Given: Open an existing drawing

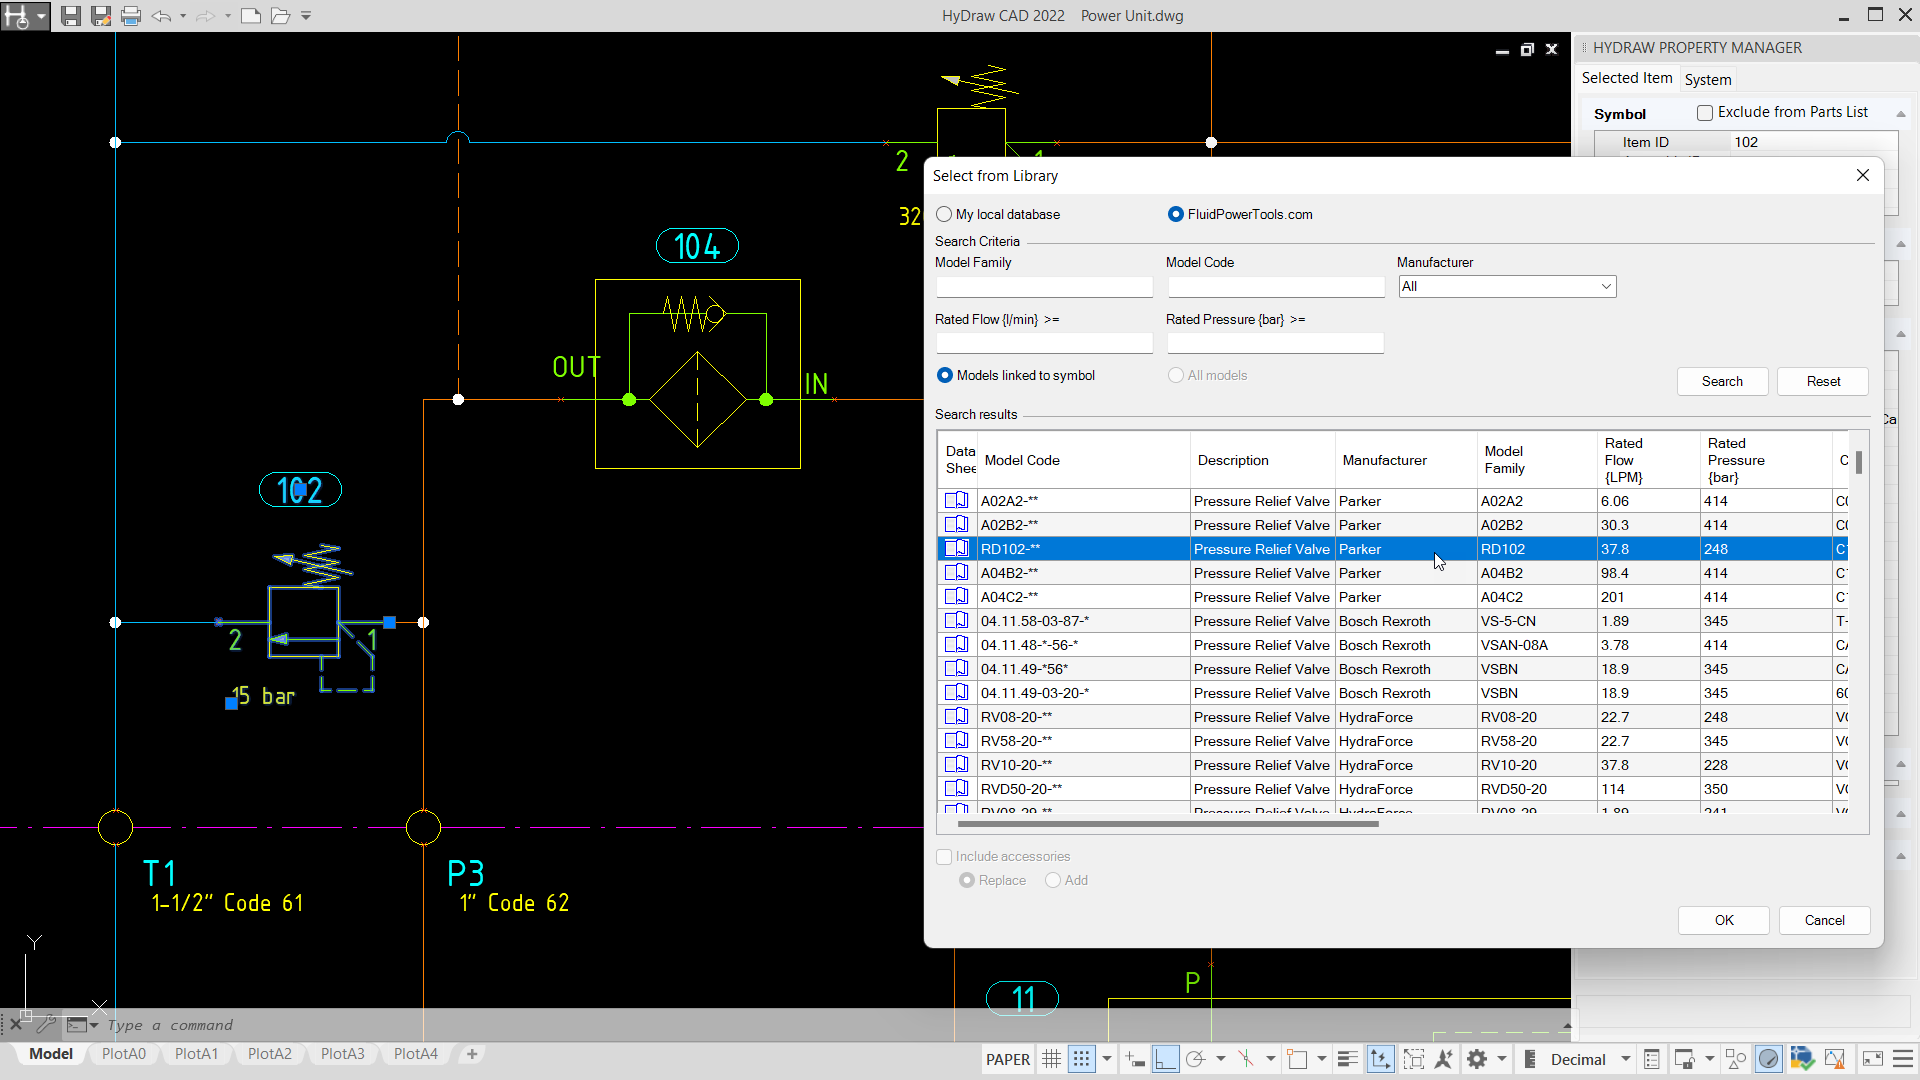Looking at the screenshot, I should (x=279, y=16).
